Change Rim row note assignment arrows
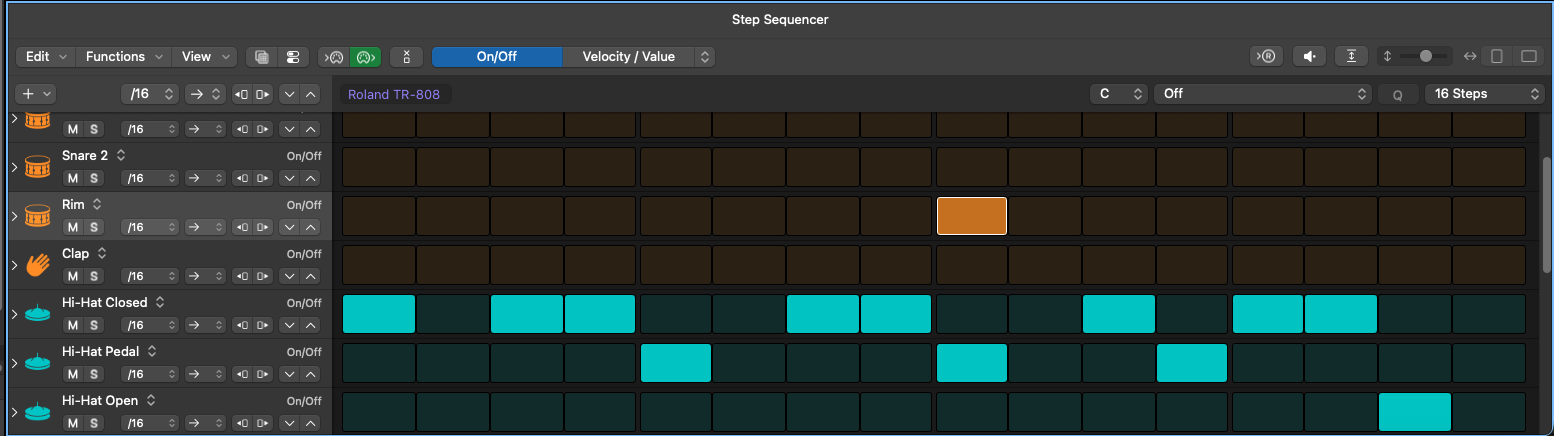The width and height of the screenshot is (1554, 436). pos(97,204)
